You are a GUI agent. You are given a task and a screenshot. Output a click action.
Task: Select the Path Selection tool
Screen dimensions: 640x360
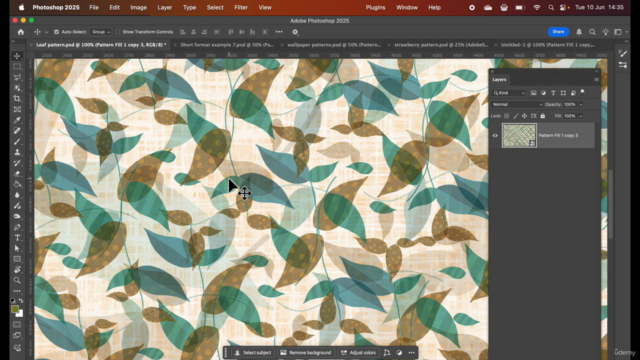coord(17,248)
